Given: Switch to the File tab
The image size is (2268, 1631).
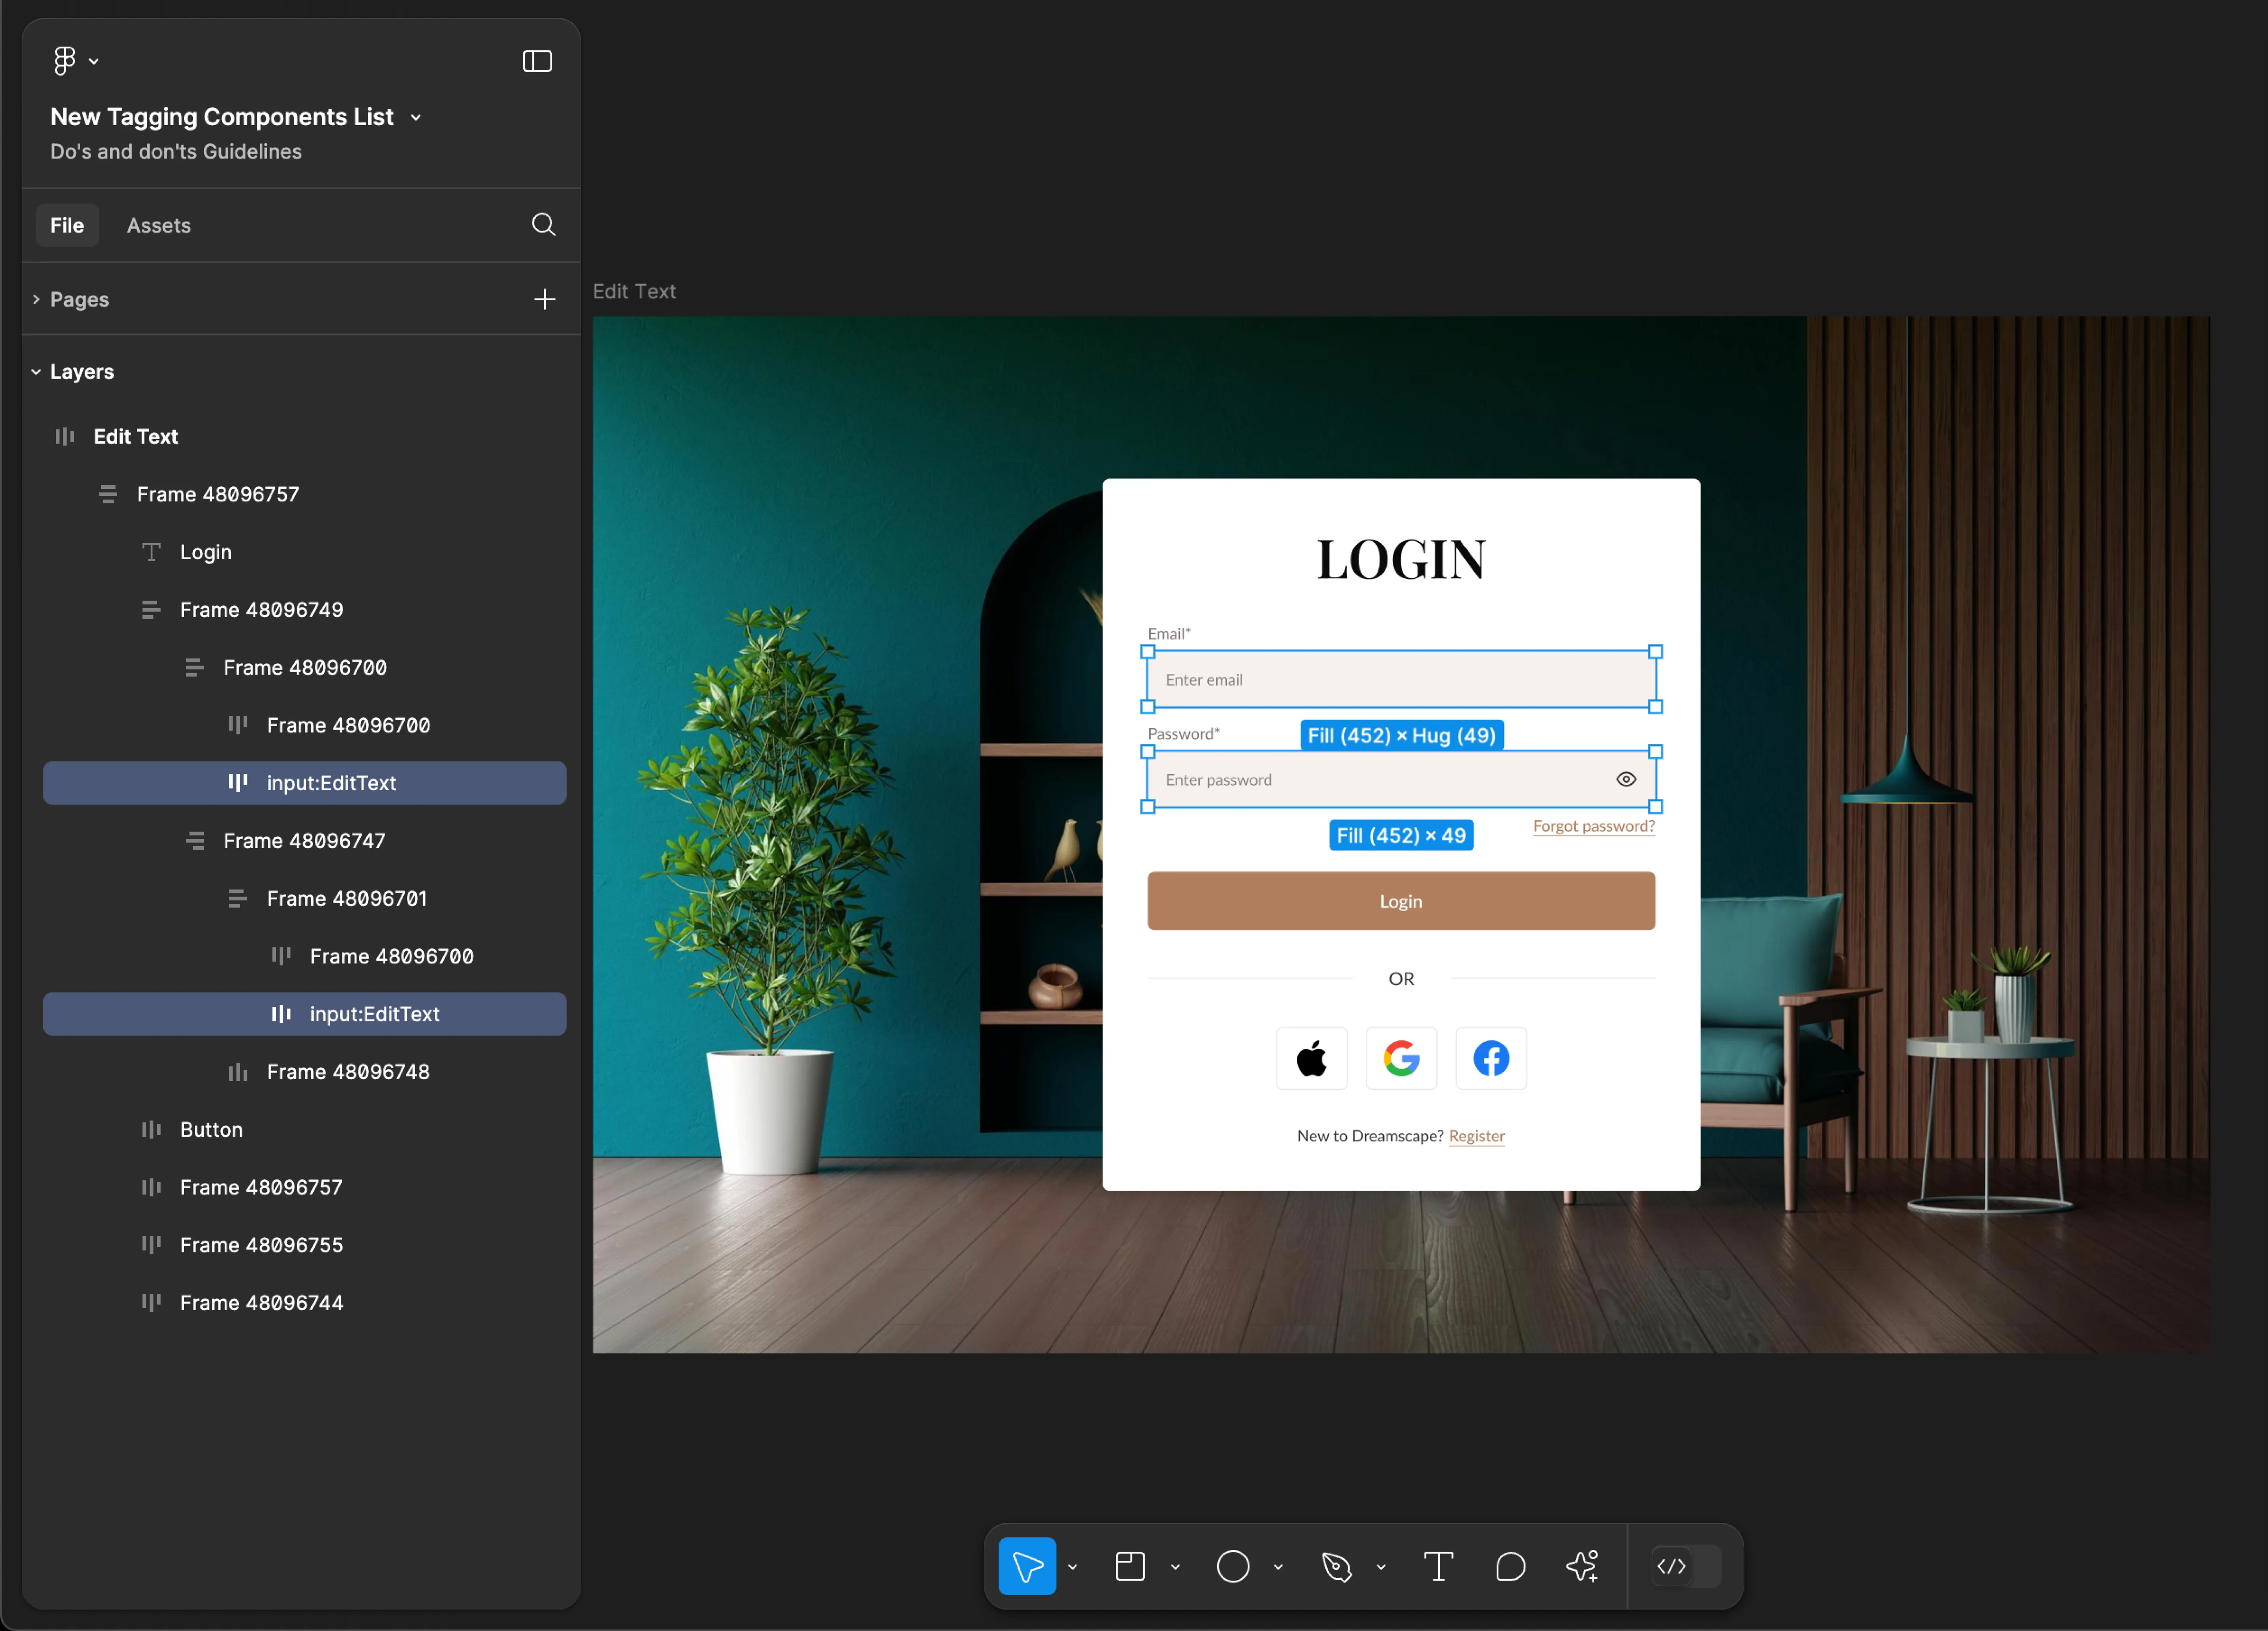Looking at the screenshot, I should pyautogui.click(x=67, y=225).
